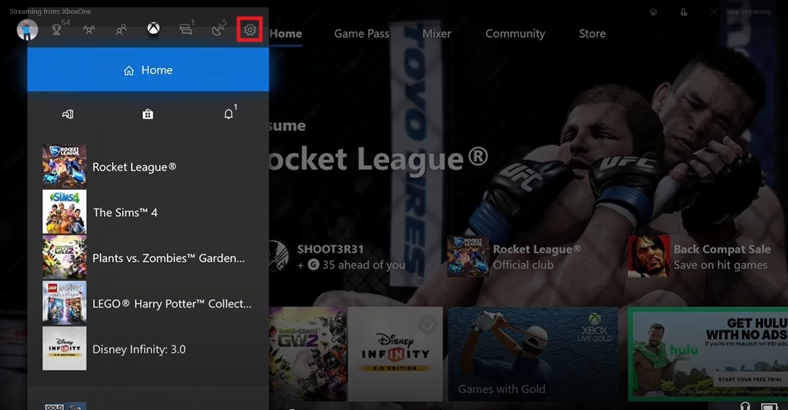Switch to the Store dashboard tab

click(592, 34)
